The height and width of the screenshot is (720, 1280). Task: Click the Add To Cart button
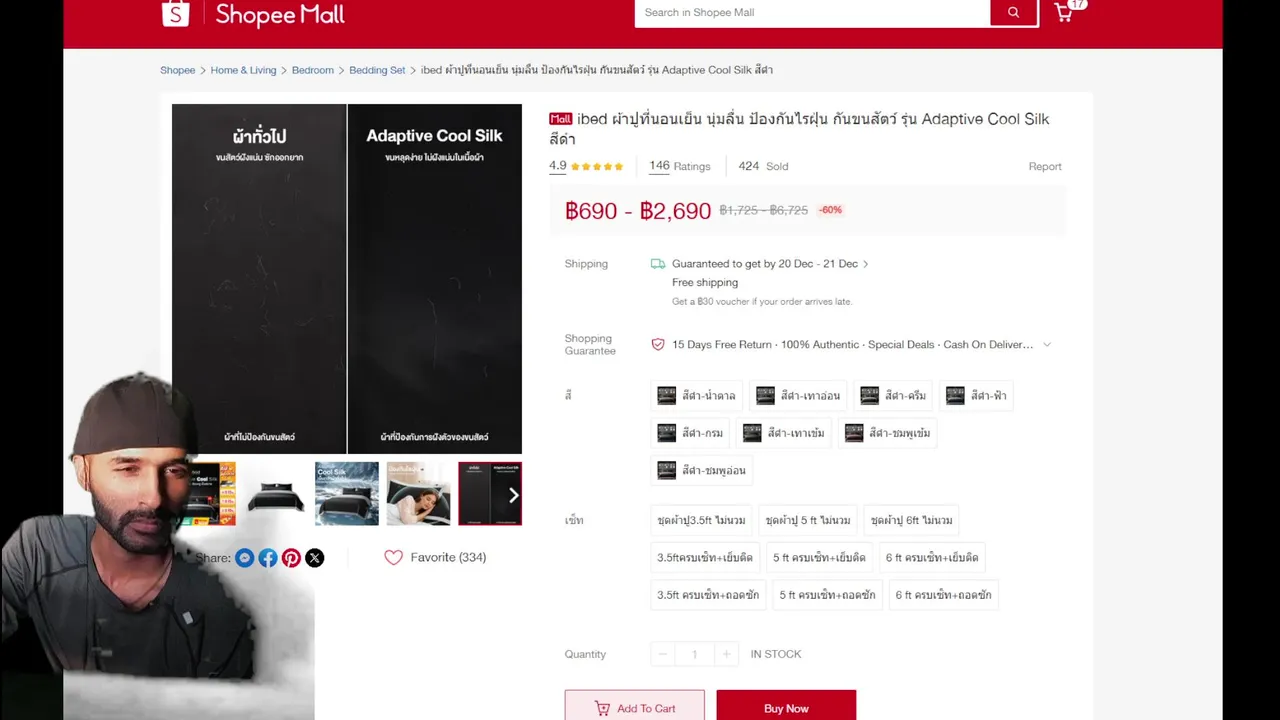(634, 707)
